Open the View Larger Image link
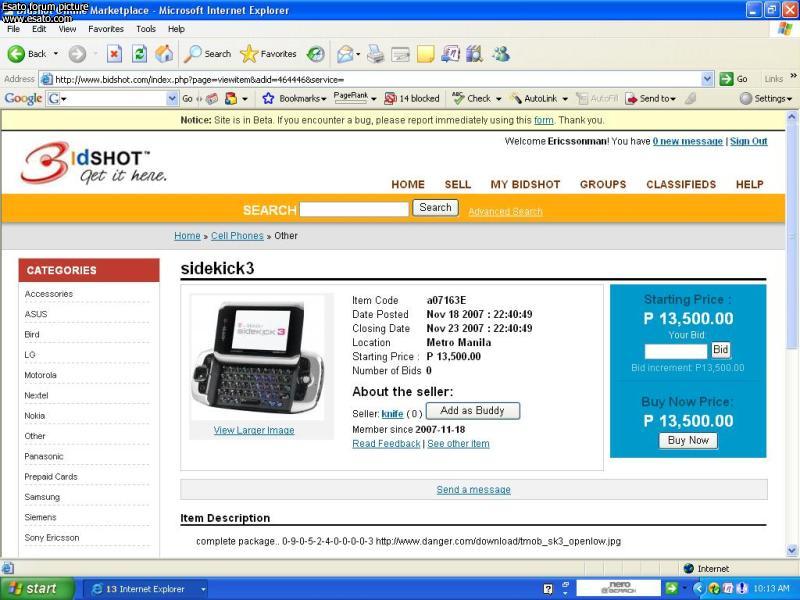This screenshot has width=800, height=600. point(254,430)
